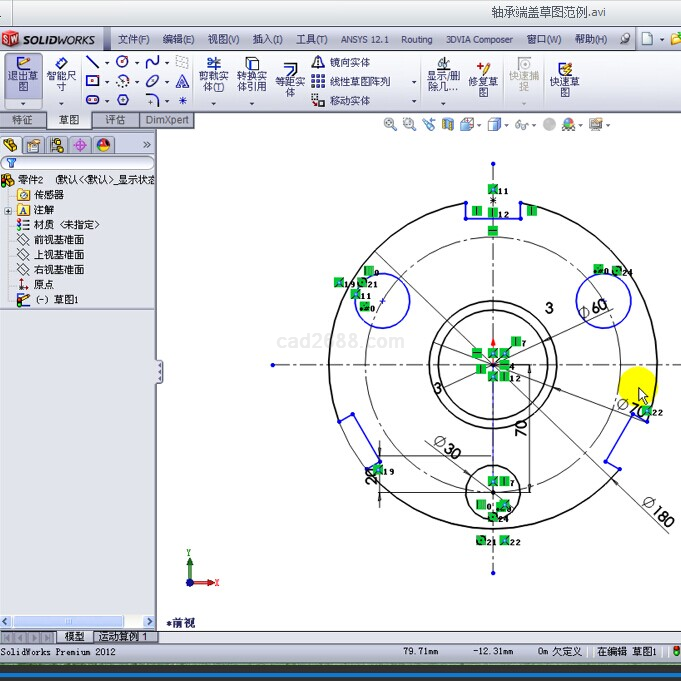The height and width of the screenshot is (681, 681).
Task: Switch to the 特征 features tab
Action: point(22,120)
